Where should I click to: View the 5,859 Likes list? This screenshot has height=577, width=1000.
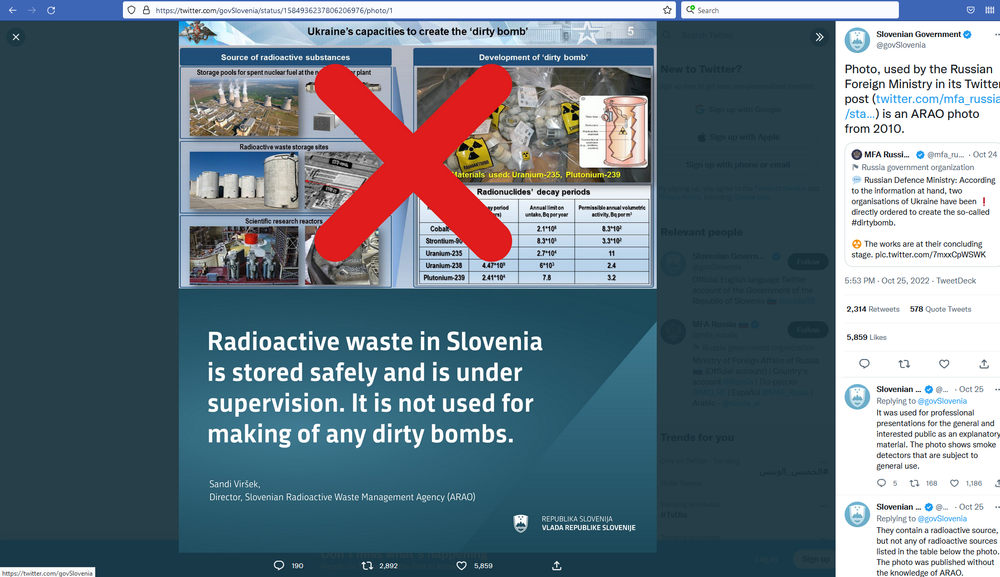pyautogui.click(x=866, y=337)
